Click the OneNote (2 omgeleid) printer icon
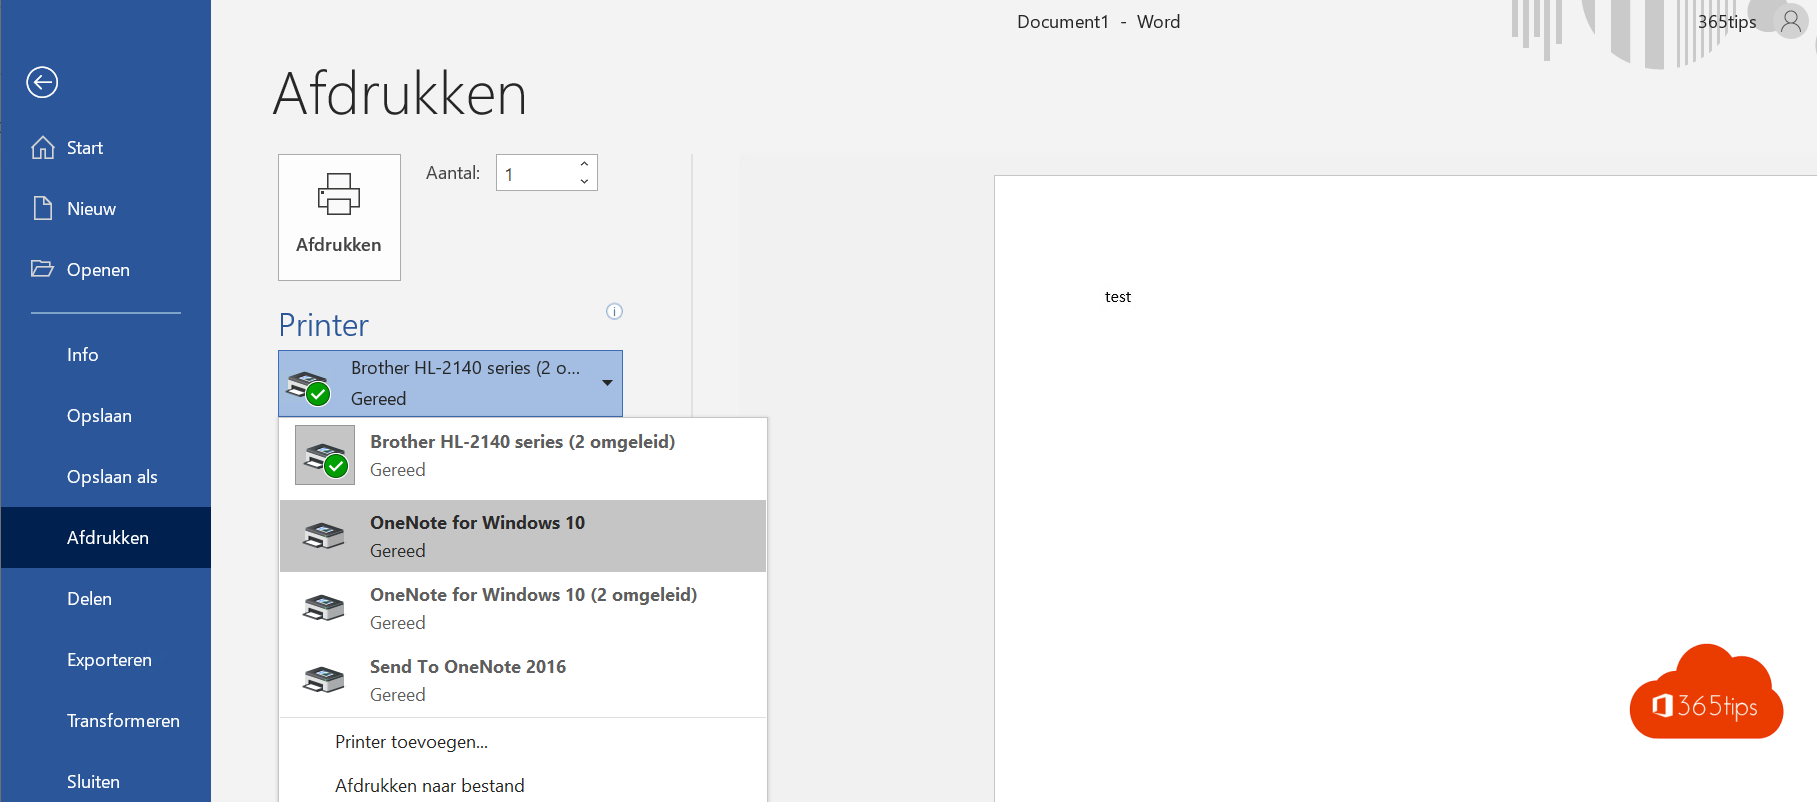Image resolution: width=1817 pixels, height=802 pixels. [324, 608]
